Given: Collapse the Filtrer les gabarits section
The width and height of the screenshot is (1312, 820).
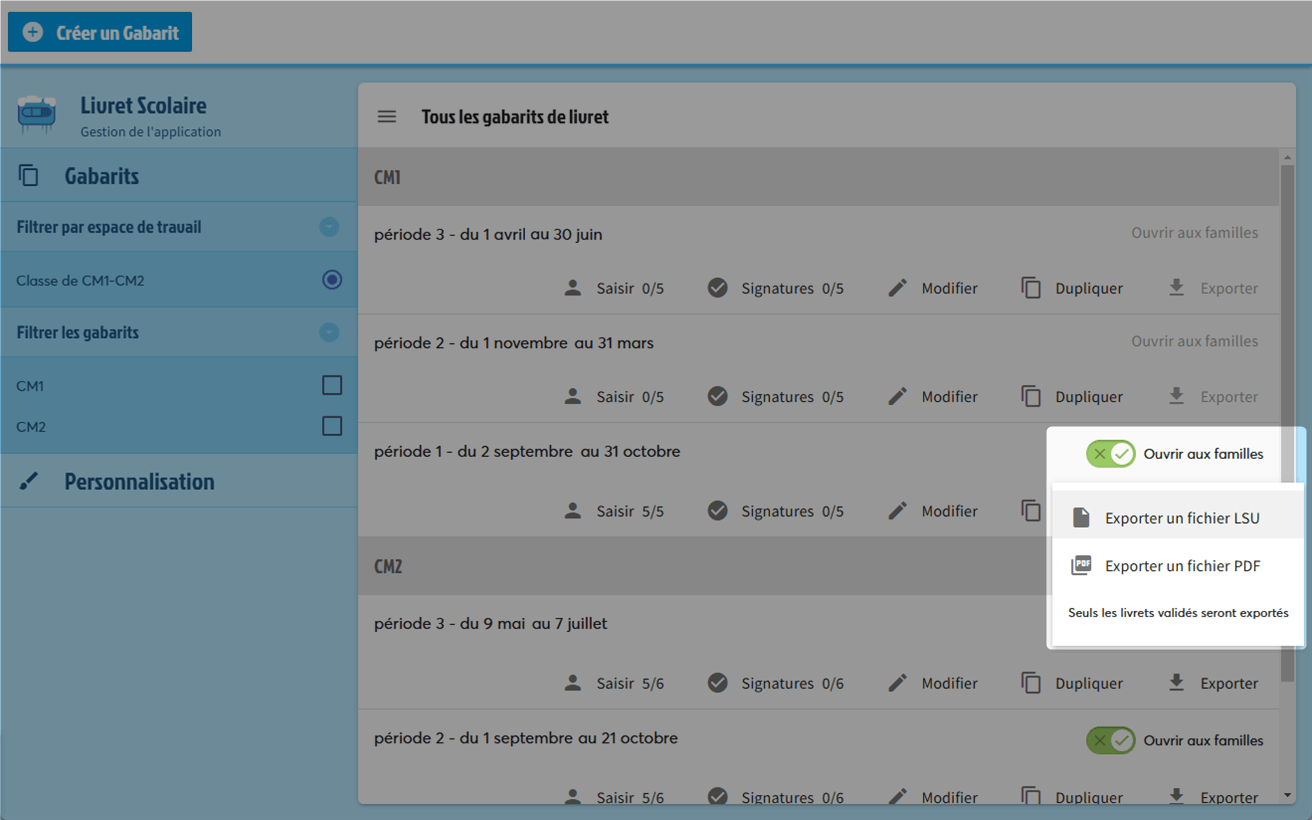Looking at the screenshot, I should (329, 332).
